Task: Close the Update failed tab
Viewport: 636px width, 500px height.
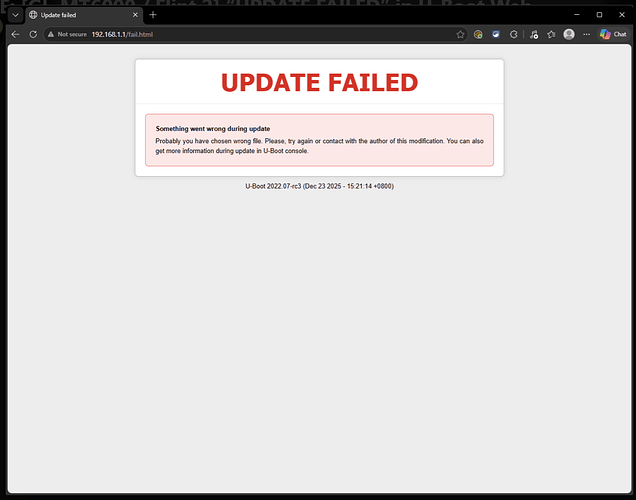Action: tap(135, 15)
